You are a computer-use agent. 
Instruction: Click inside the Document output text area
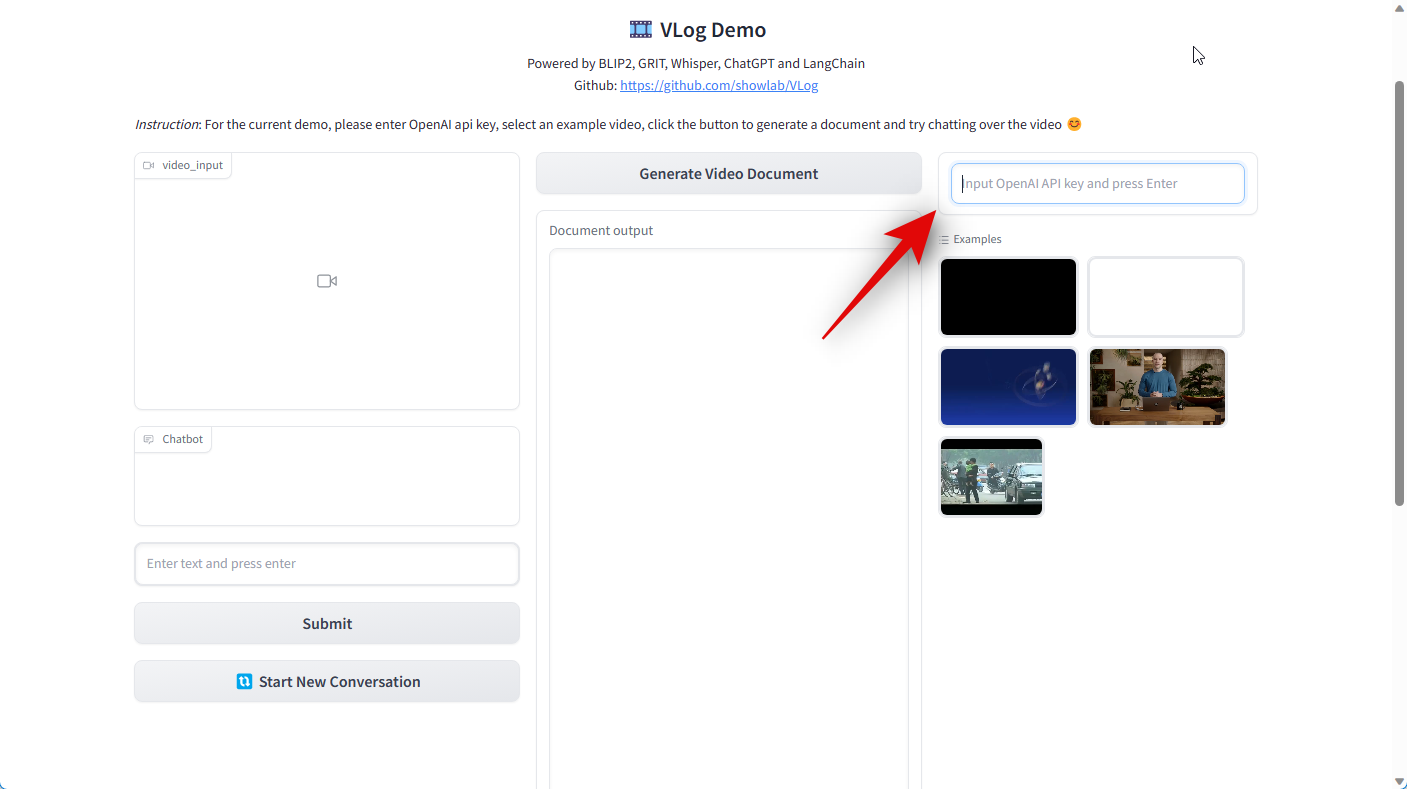pos(729,518)
